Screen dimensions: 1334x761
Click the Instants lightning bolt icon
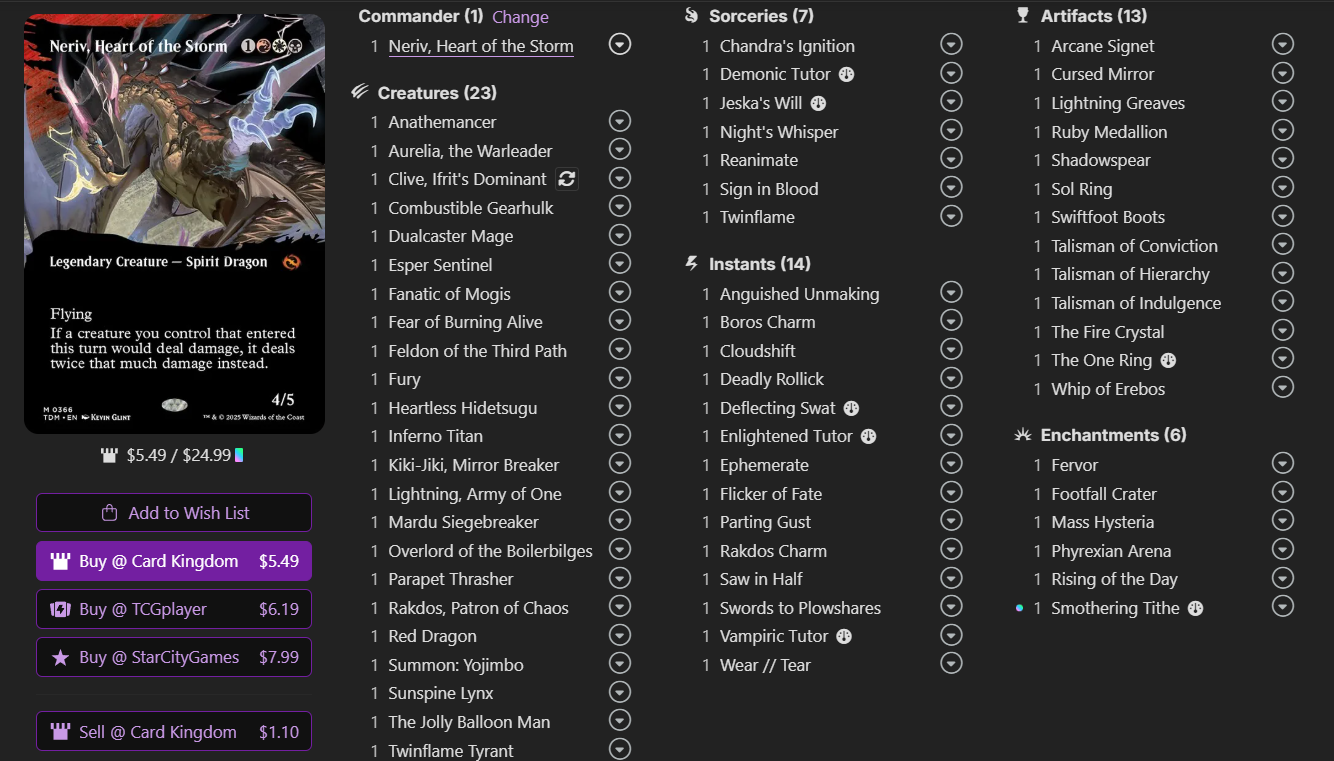(692, 263)
